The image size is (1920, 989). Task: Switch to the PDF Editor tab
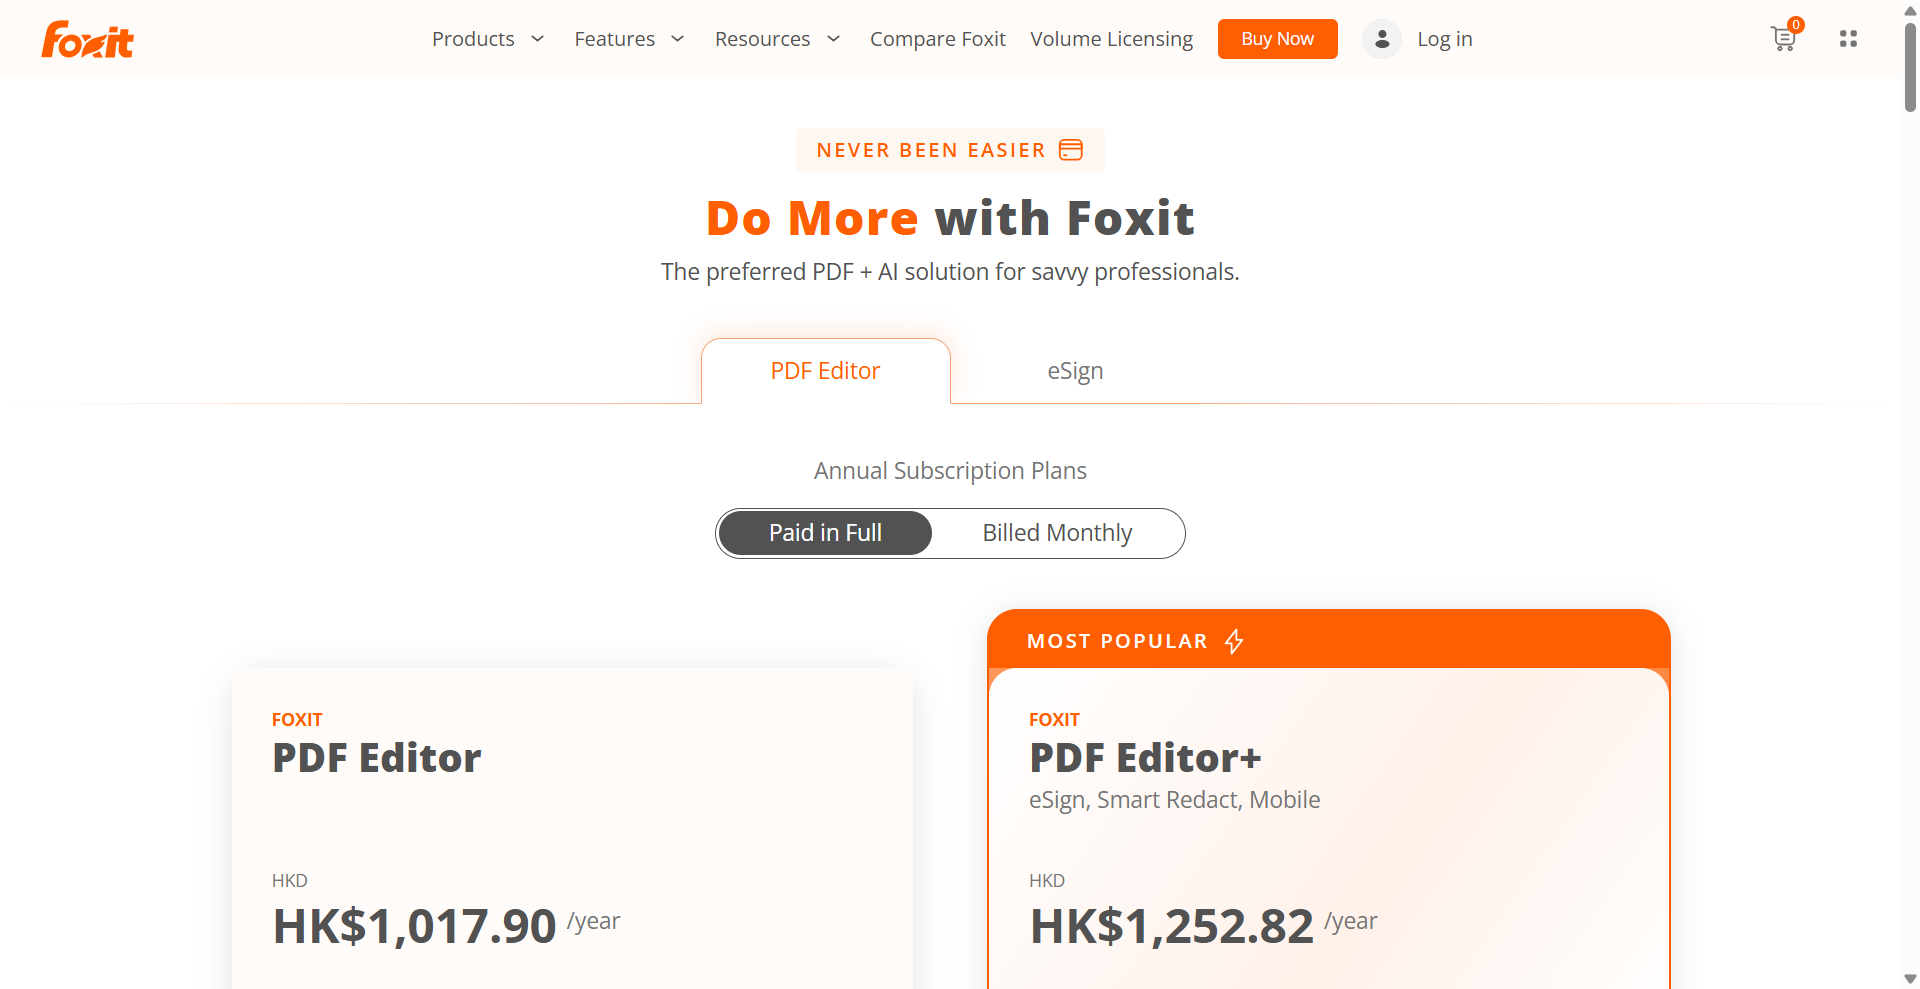825,370
